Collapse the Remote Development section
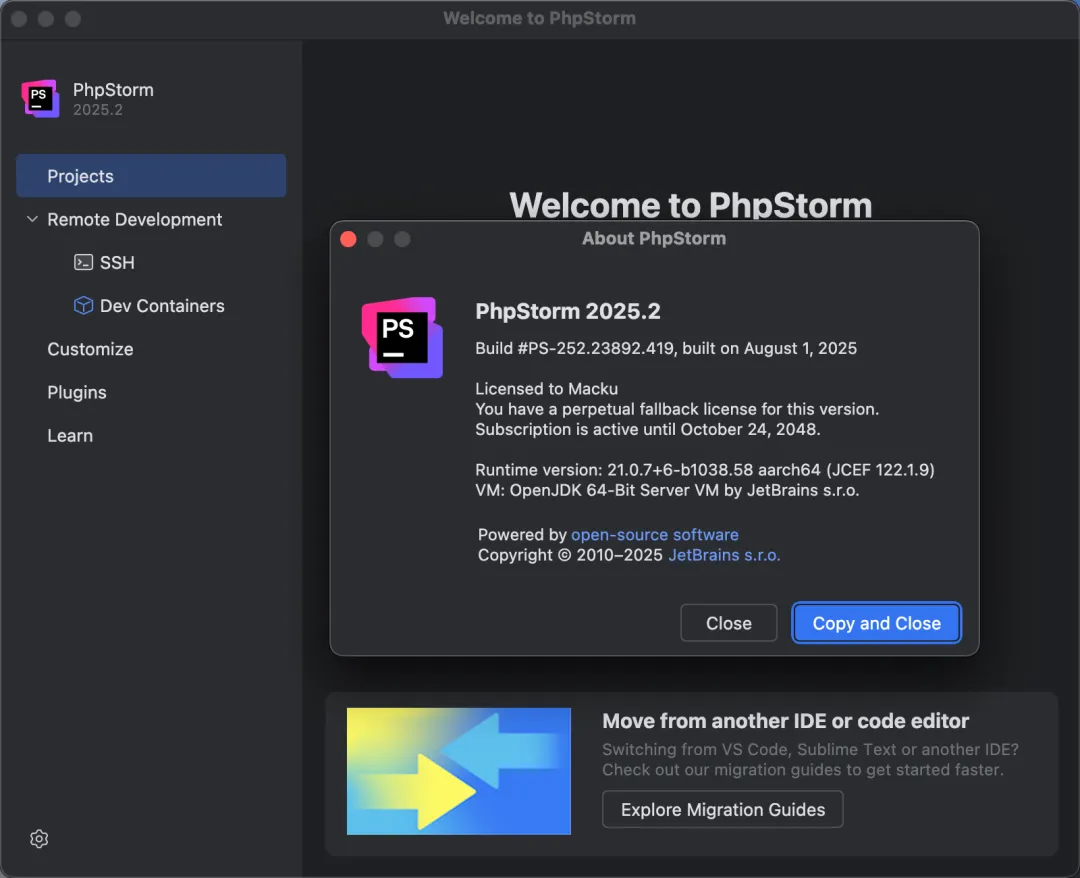The image size is (1080, 878). (x=32, y=219)
